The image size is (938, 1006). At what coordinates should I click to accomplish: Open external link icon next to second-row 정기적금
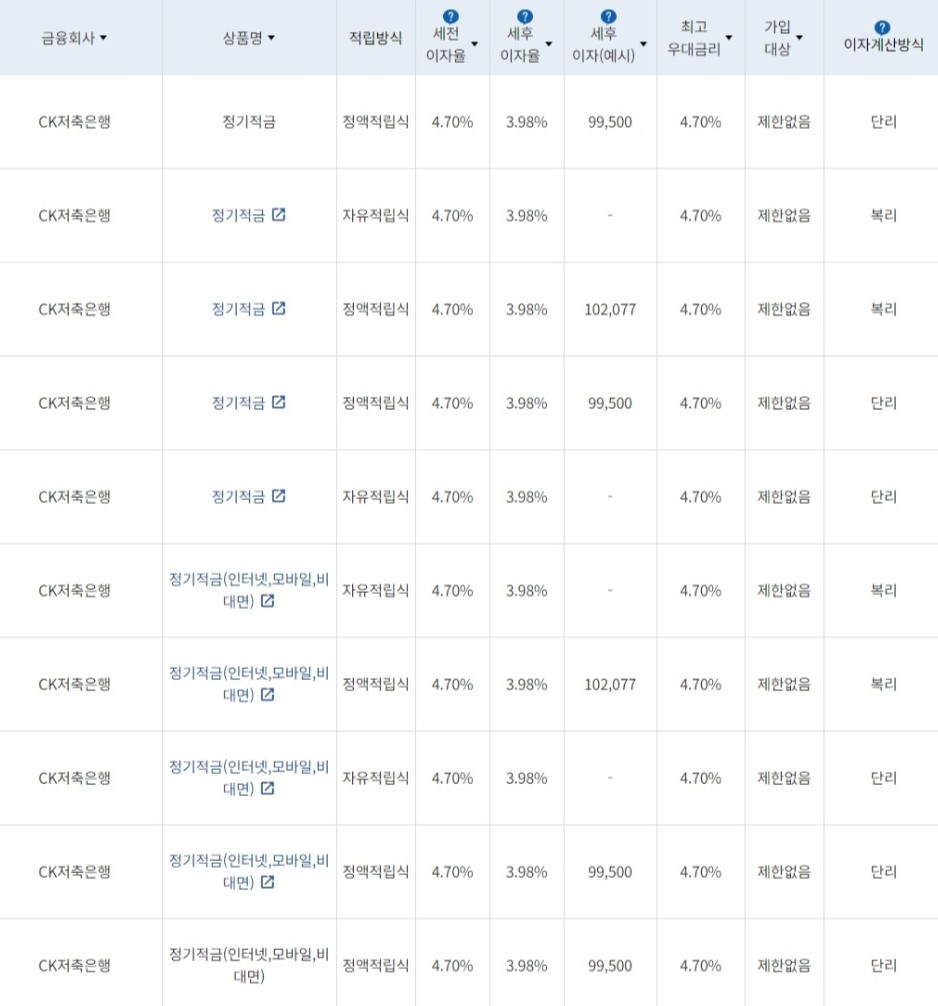[279, 214]
